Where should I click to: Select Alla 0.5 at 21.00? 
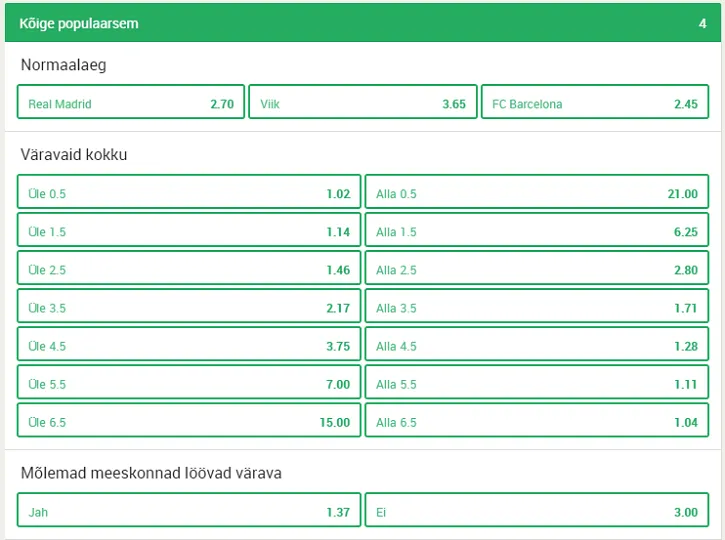tap(536, 193)
